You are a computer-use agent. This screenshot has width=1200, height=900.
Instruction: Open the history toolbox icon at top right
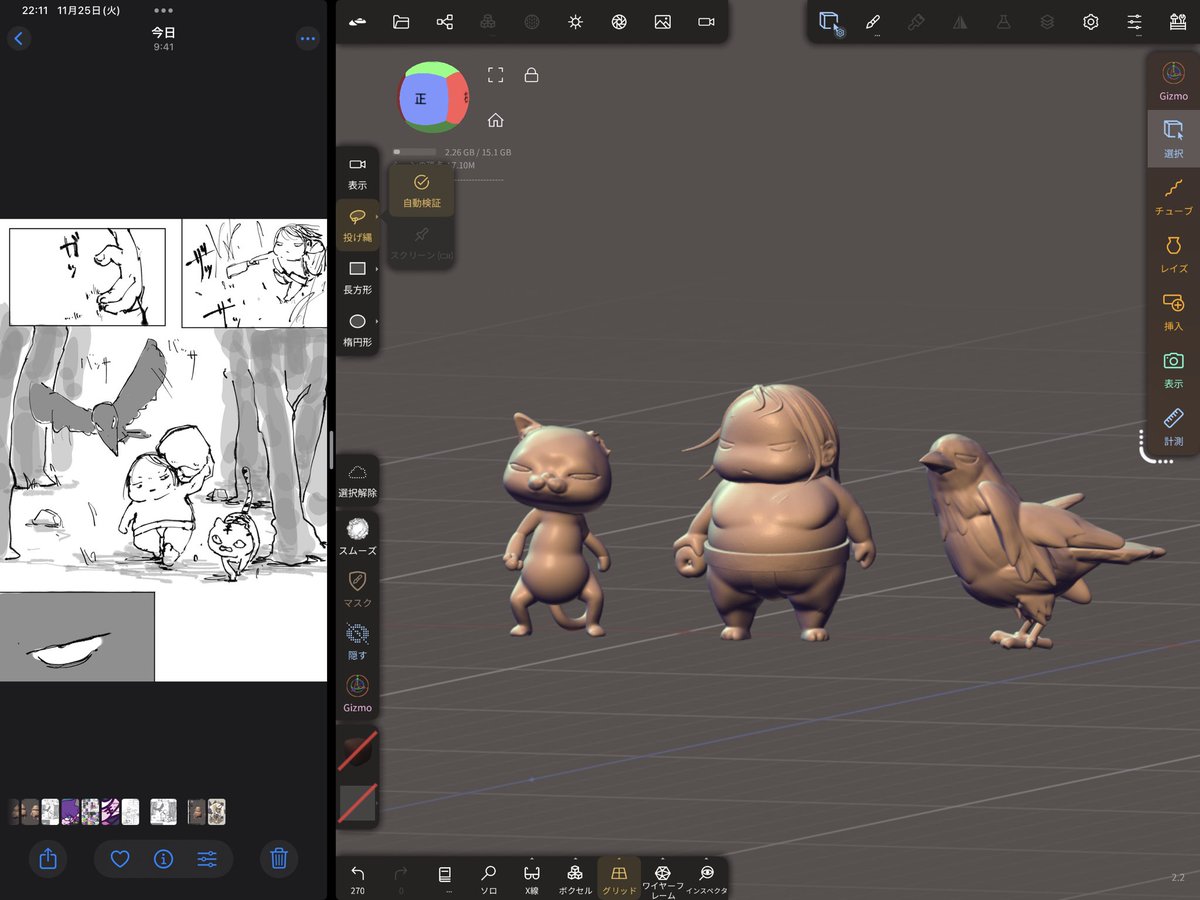[1177, 22]
